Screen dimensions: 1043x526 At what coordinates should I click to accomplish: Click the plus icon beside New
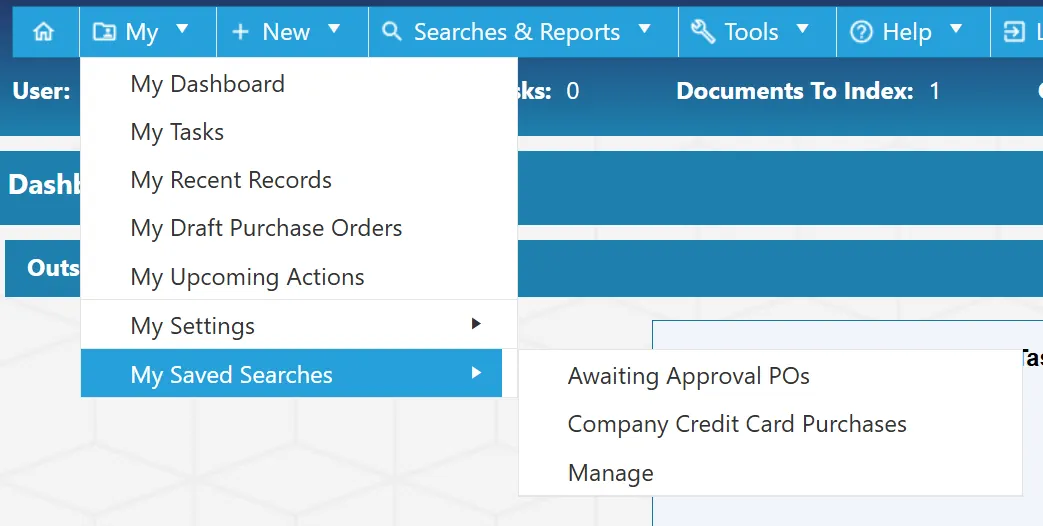pos(239,31)
